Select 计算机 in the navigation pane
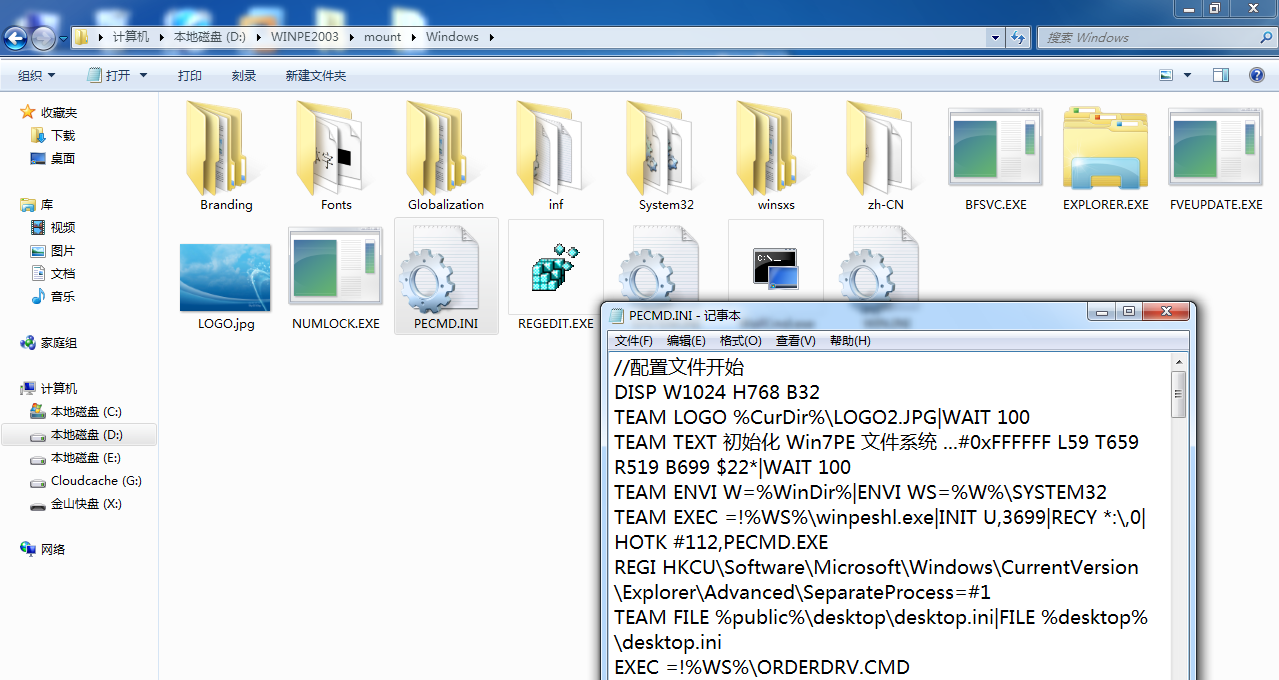 [x=58, y=388]
